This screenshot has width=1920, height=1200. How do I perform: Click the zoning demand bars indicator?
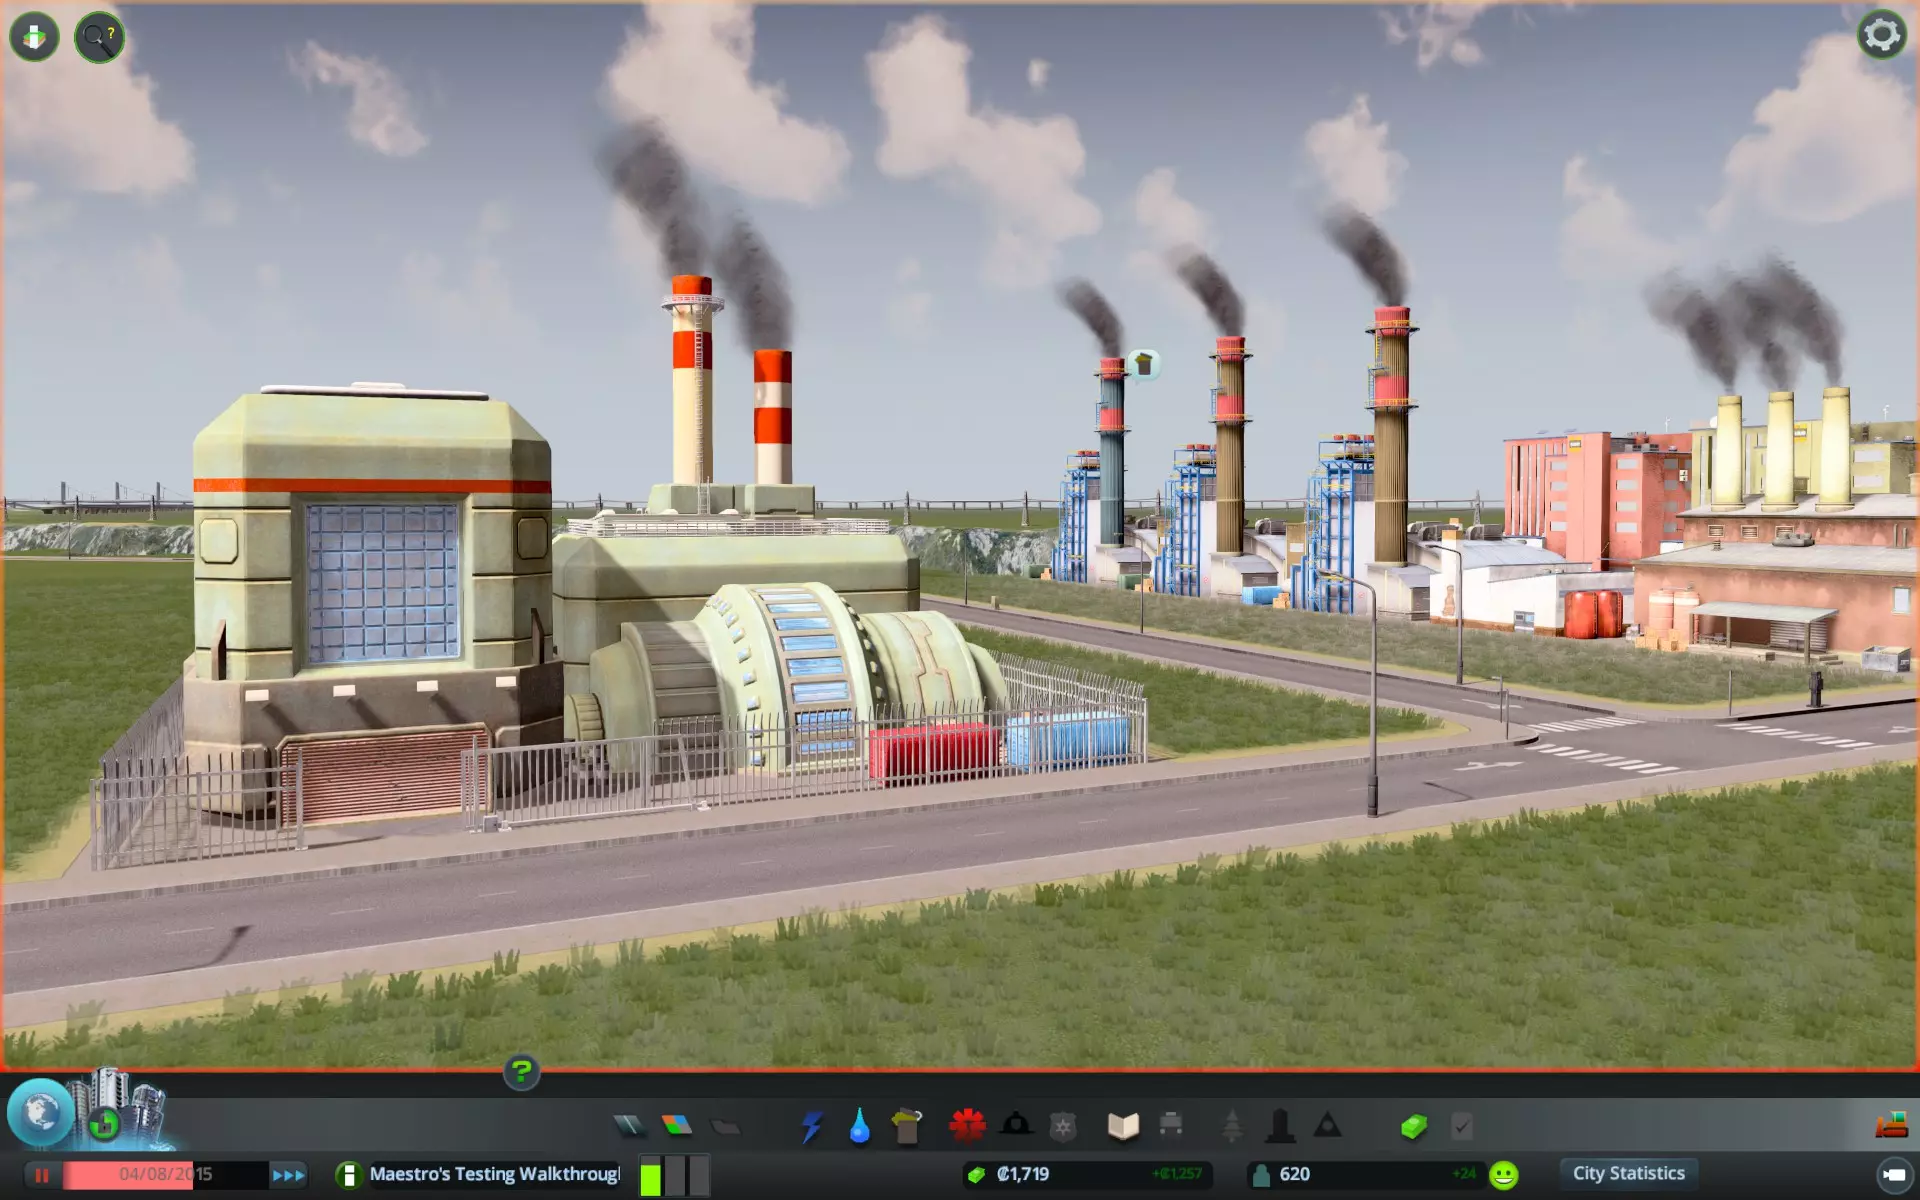[674, 1175]
